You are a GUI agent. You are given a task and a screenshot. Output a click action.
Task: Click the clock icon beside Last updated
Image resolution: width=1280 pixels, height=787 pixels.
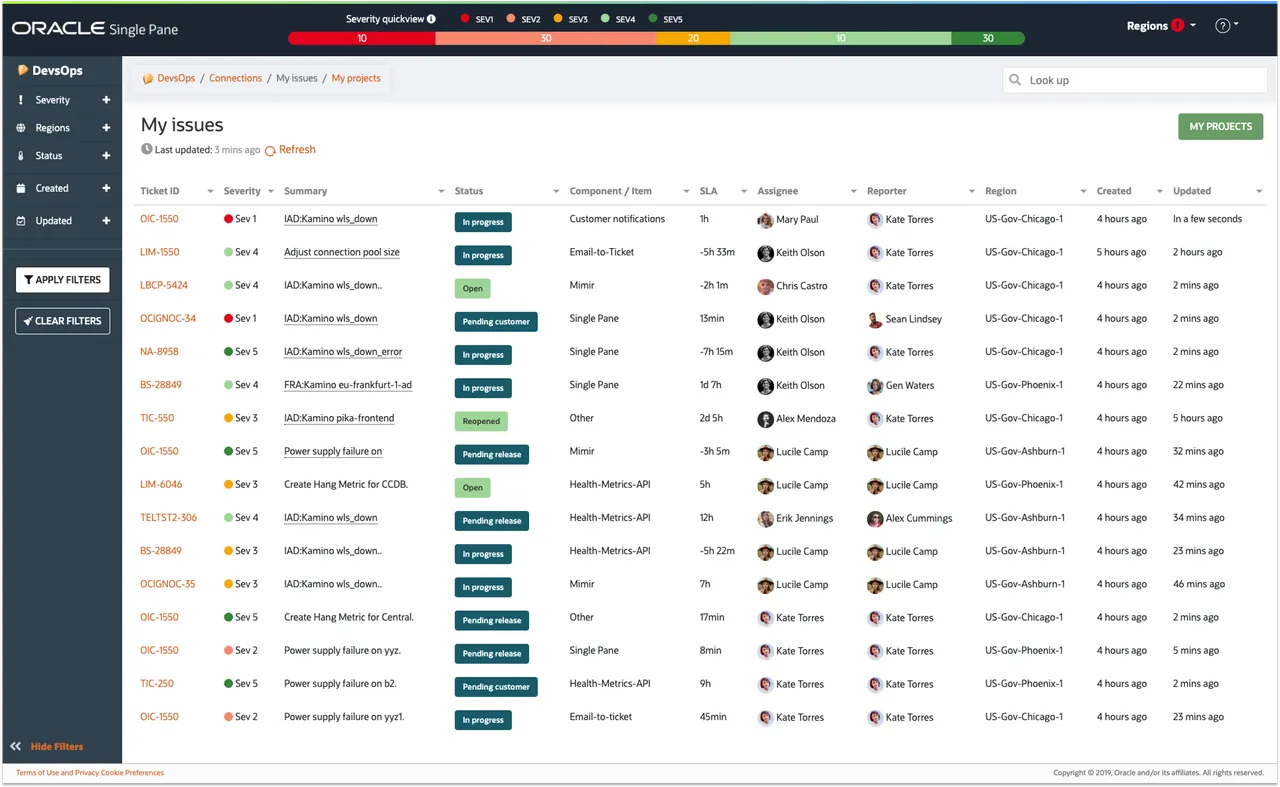point(147,149)
